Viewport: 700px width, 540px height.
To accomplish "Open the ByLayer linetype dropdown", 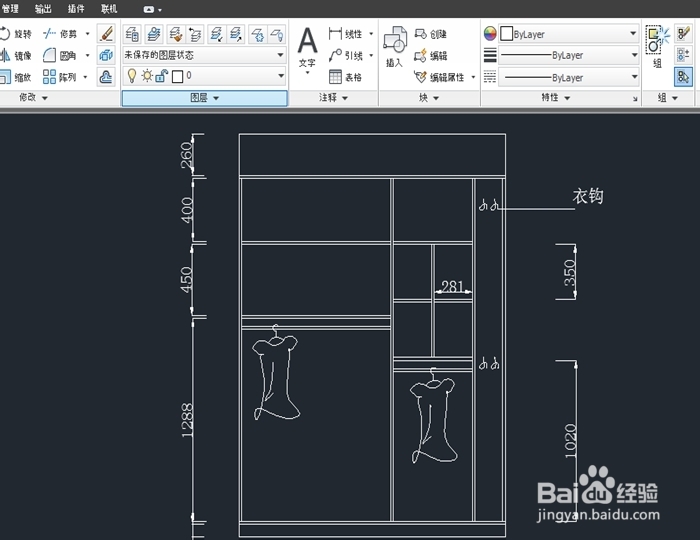I will click(x=569, y=77).
